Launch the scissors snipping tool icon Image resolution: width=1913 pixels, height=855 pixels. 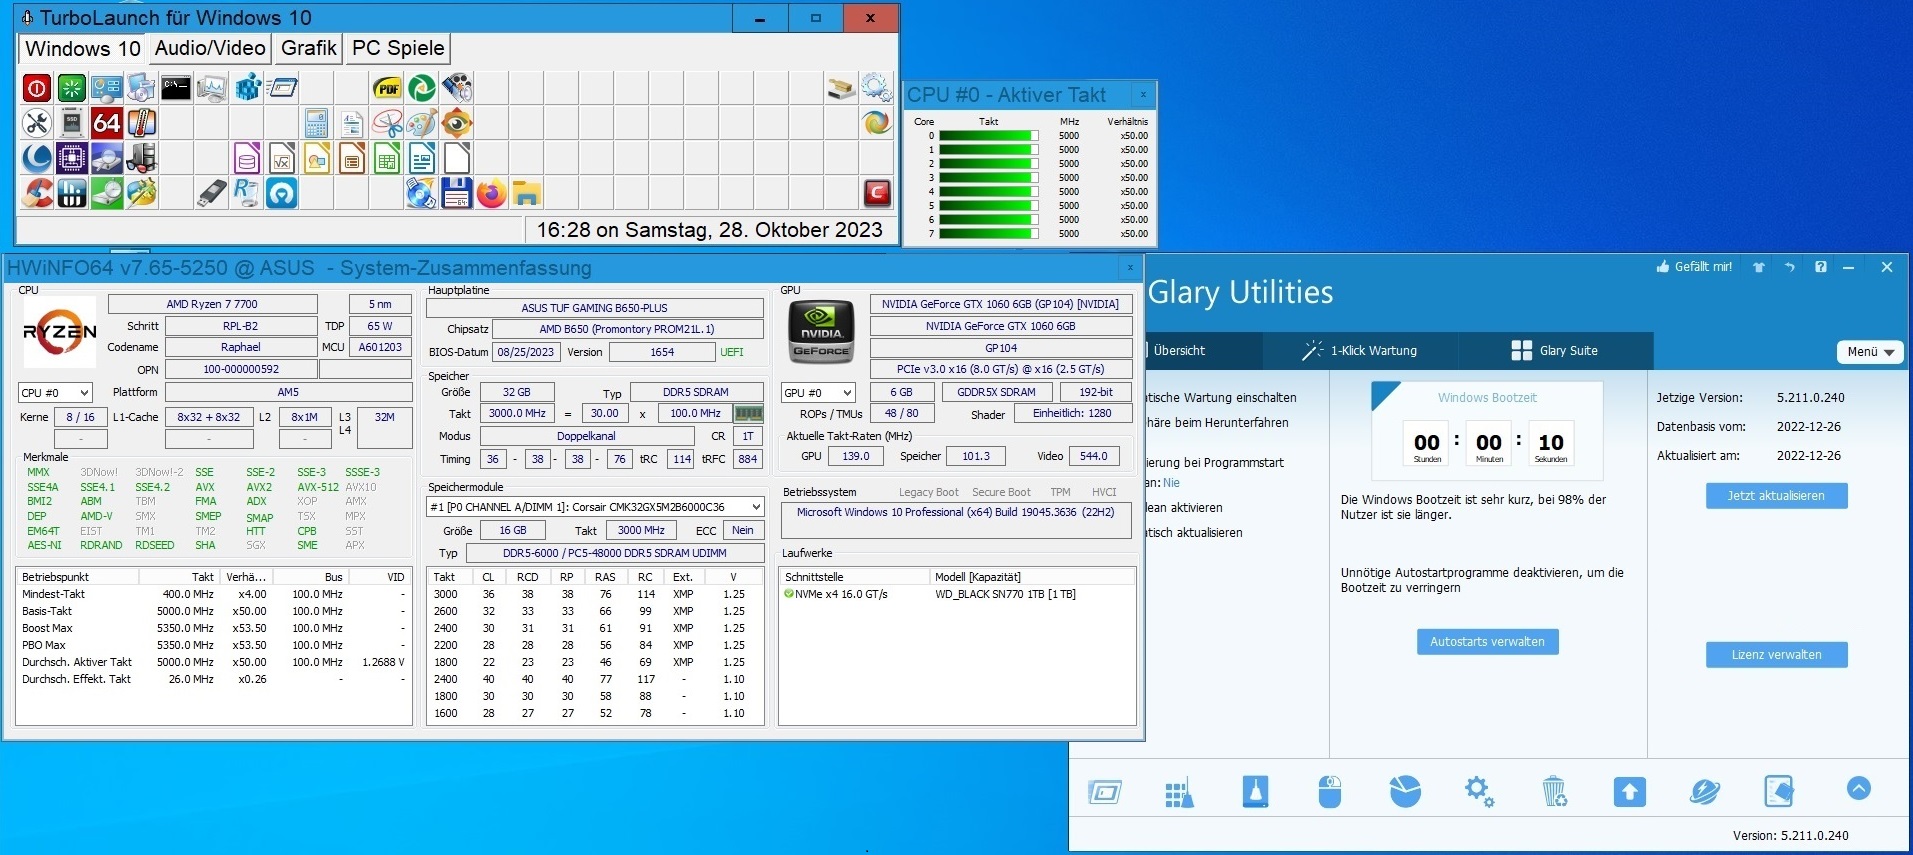387,123
